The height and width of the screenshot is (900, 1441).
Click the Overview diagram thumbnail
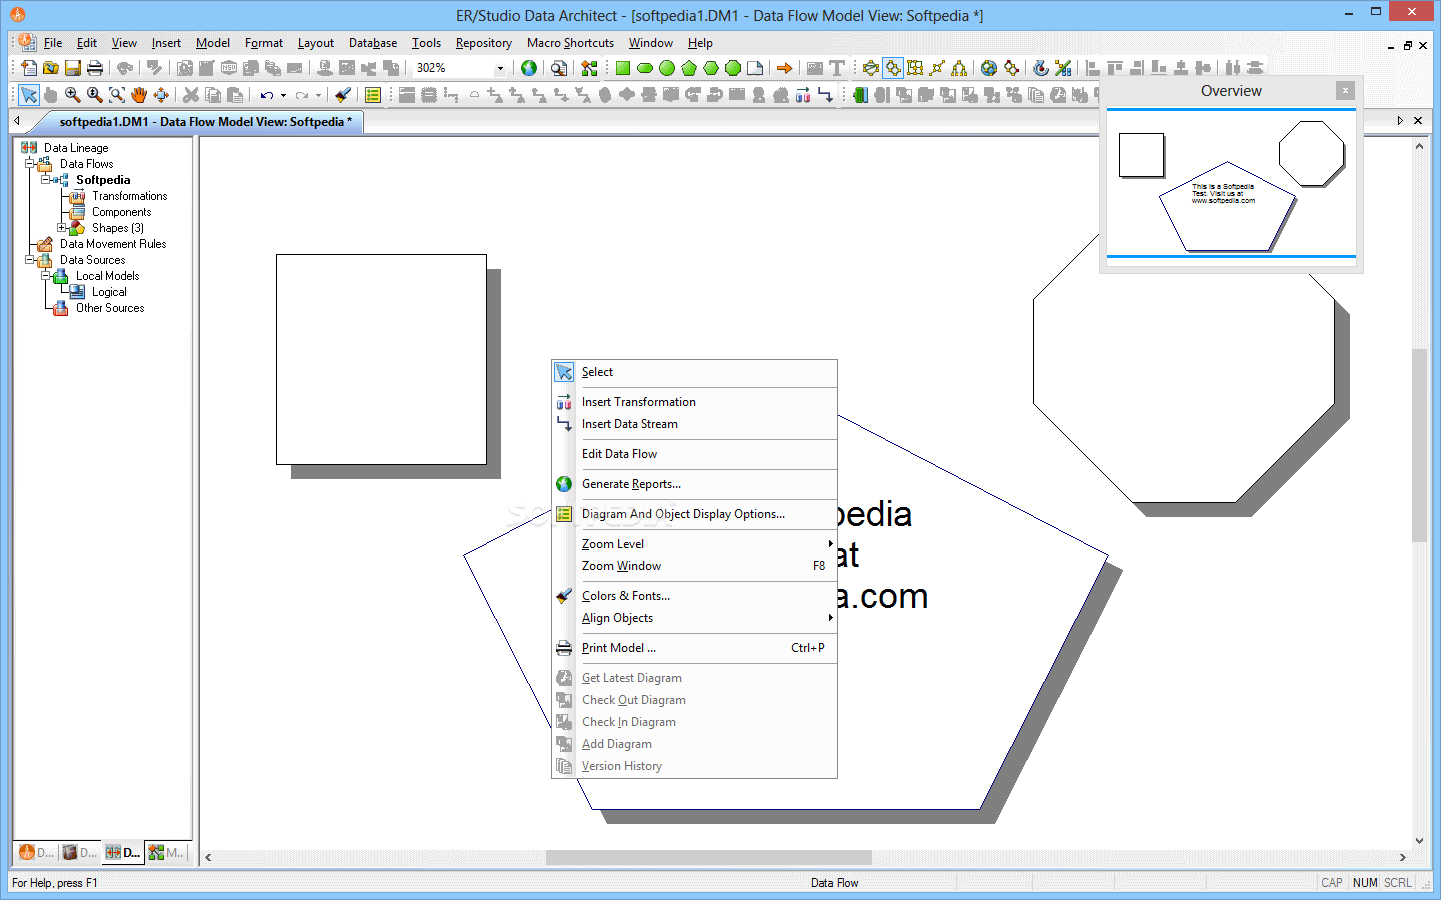tap(1231, 184)
